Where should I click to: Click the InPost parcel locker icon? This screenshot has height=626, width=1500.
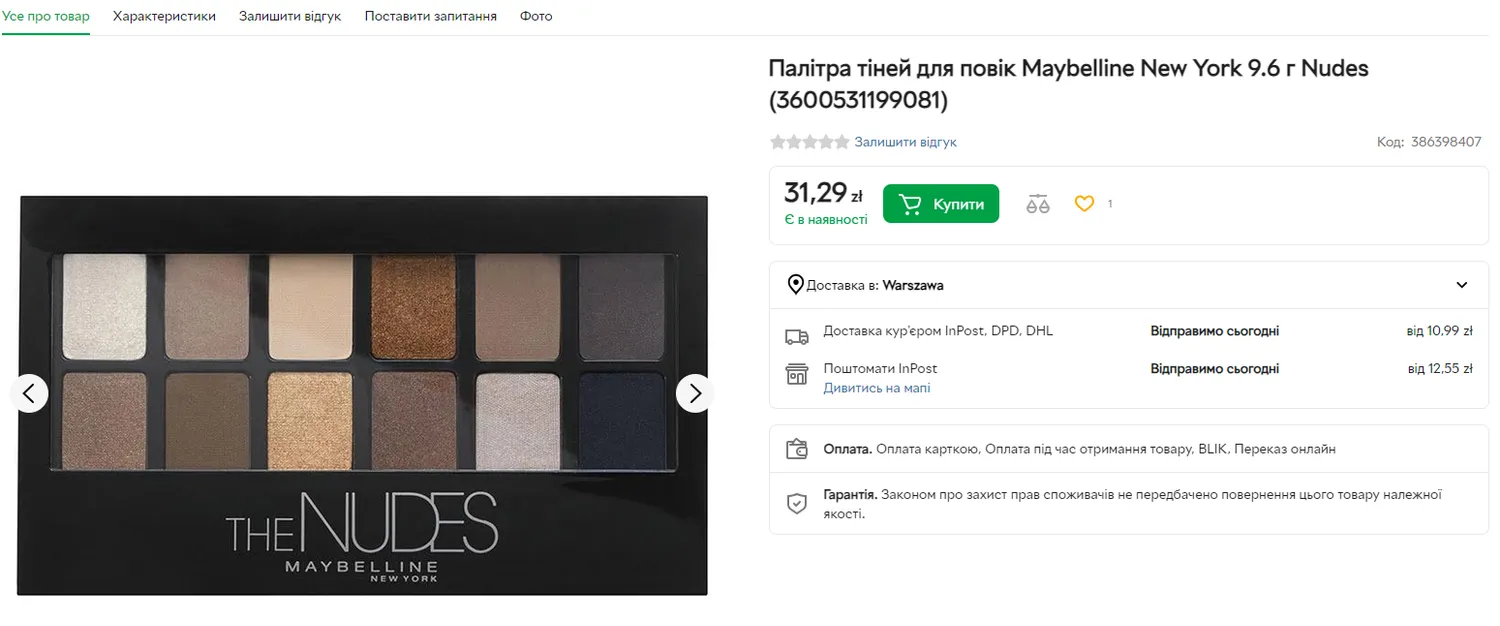796,374
